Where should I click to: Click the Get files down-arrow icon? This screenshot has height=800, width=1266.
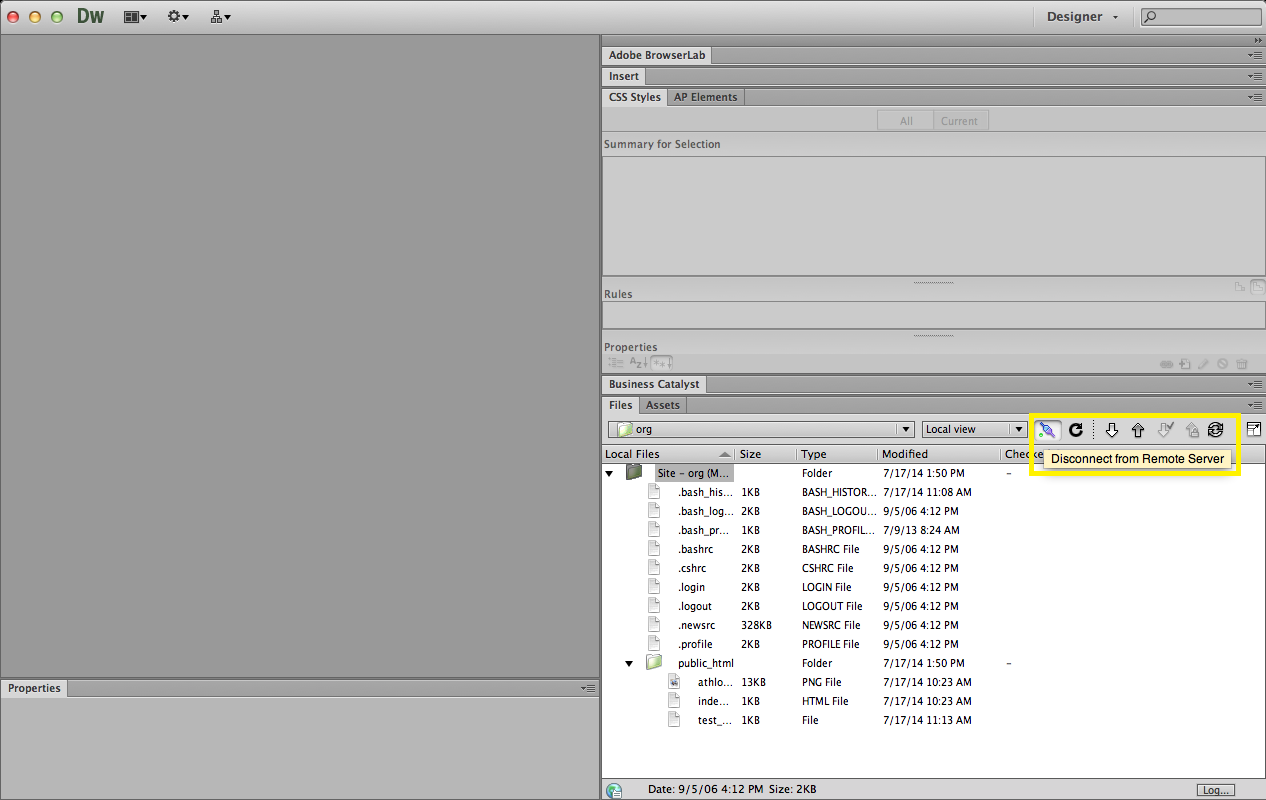coord(1111,430)
